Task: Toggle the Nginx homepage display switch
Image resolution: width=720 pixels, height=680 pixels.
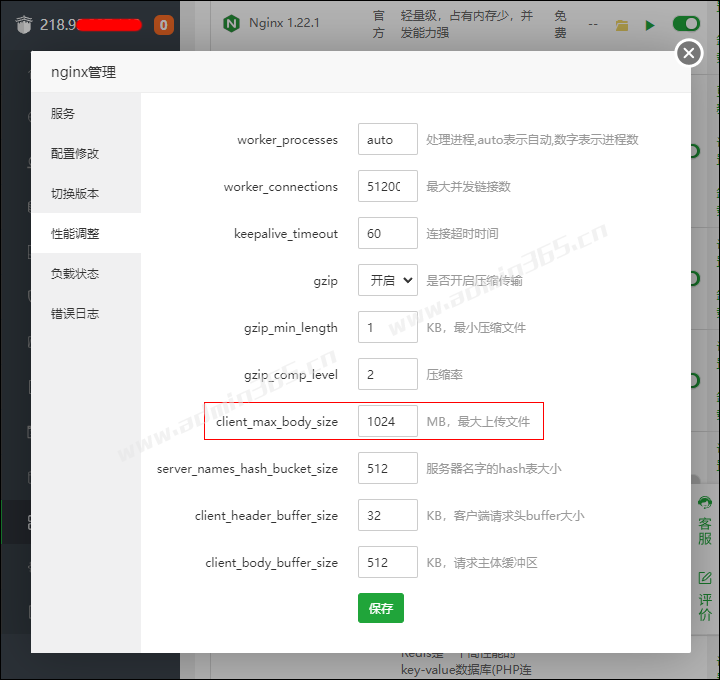Action: (686, 24)
